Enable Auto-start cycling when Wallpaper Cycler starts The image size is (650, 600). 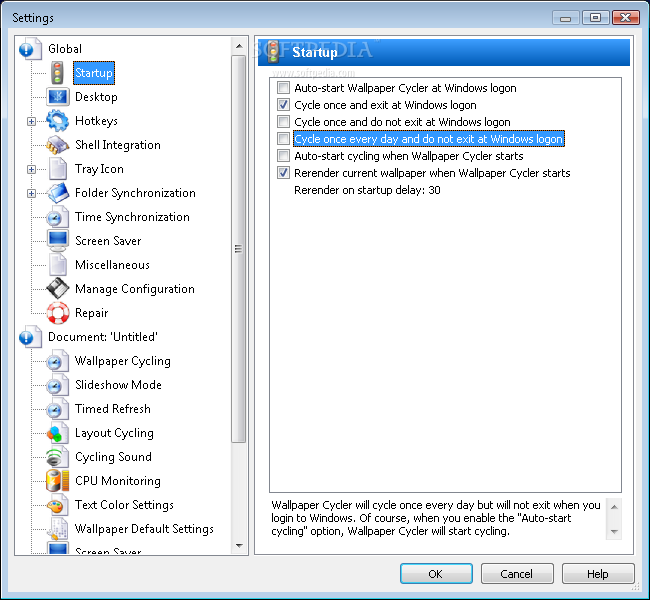coord(284,156)
